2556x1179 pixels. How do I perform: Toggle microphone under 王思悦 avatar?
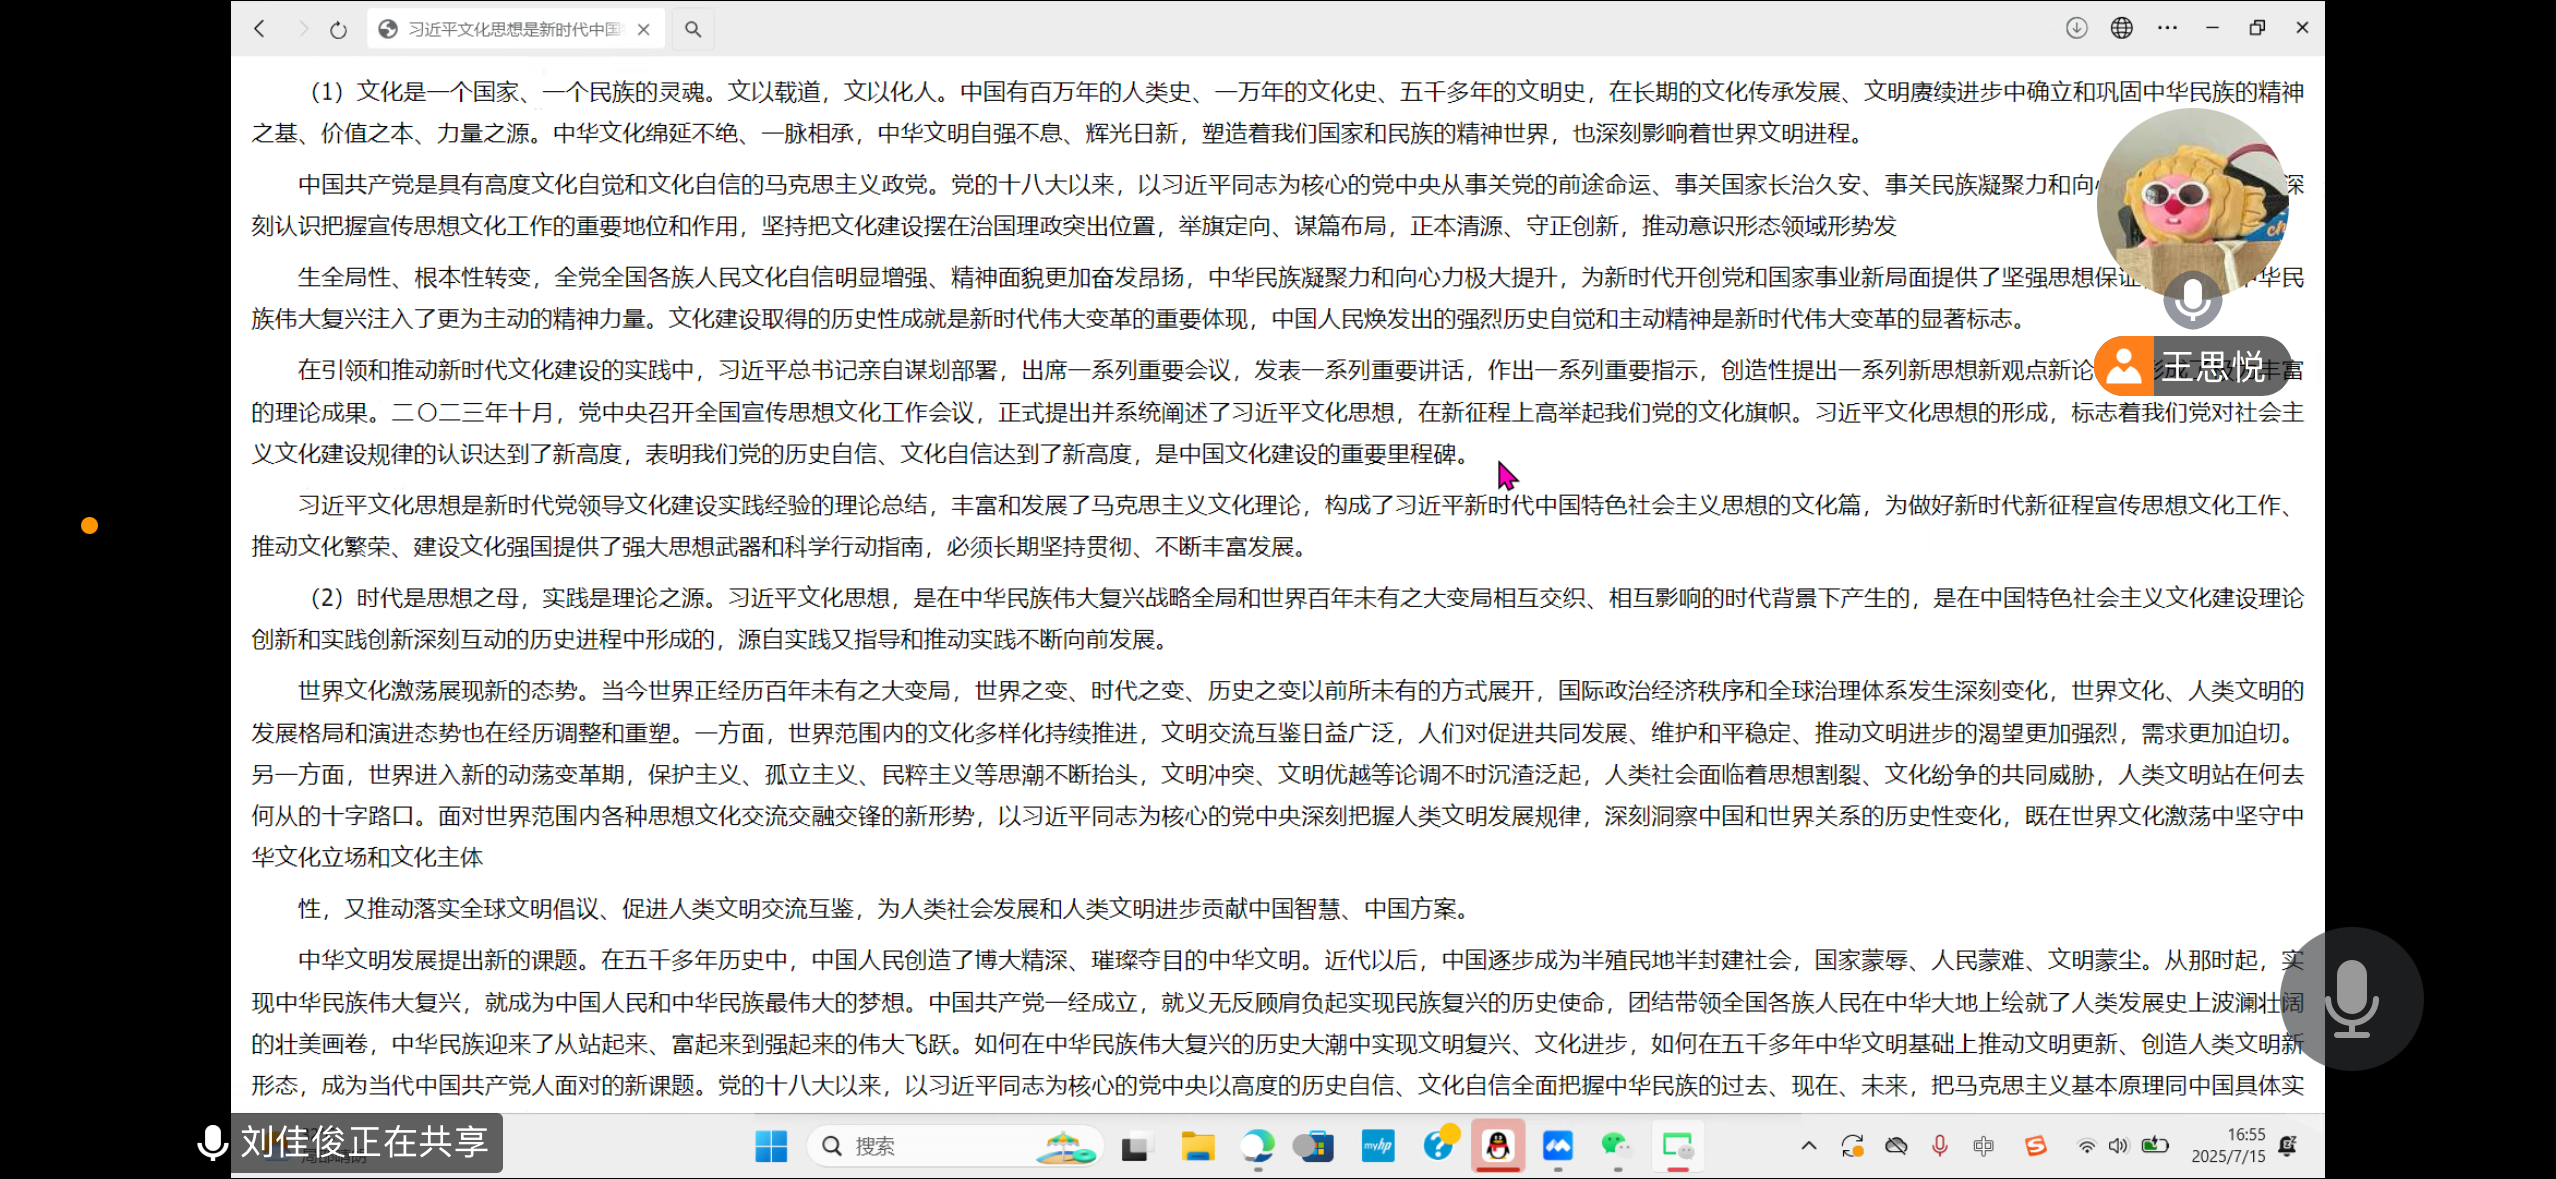2192,299
